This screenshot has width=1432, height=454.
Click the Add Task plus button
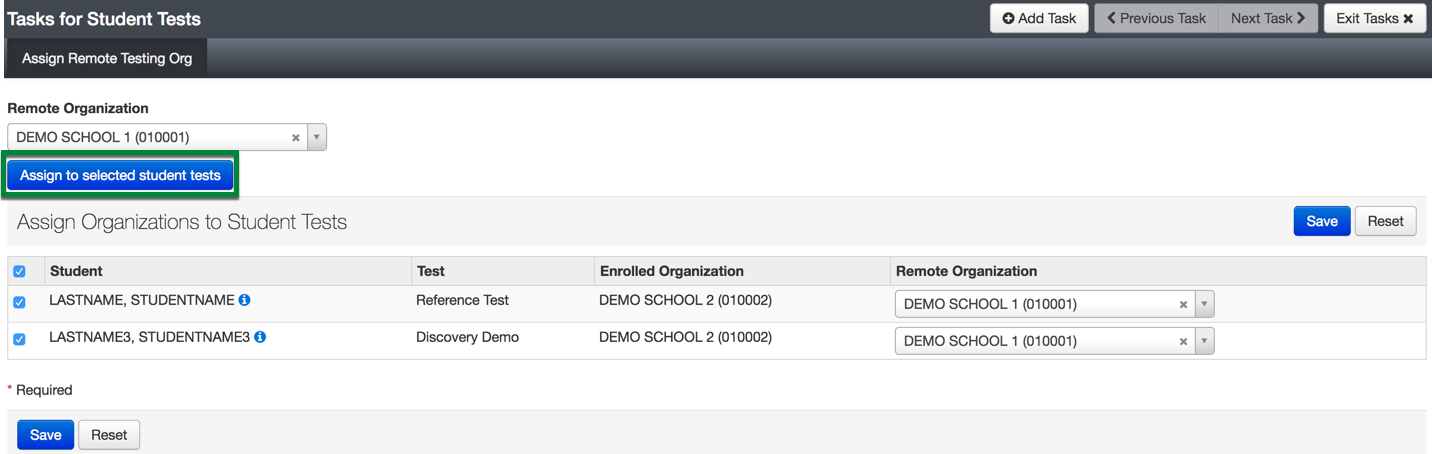(1039, 18)
